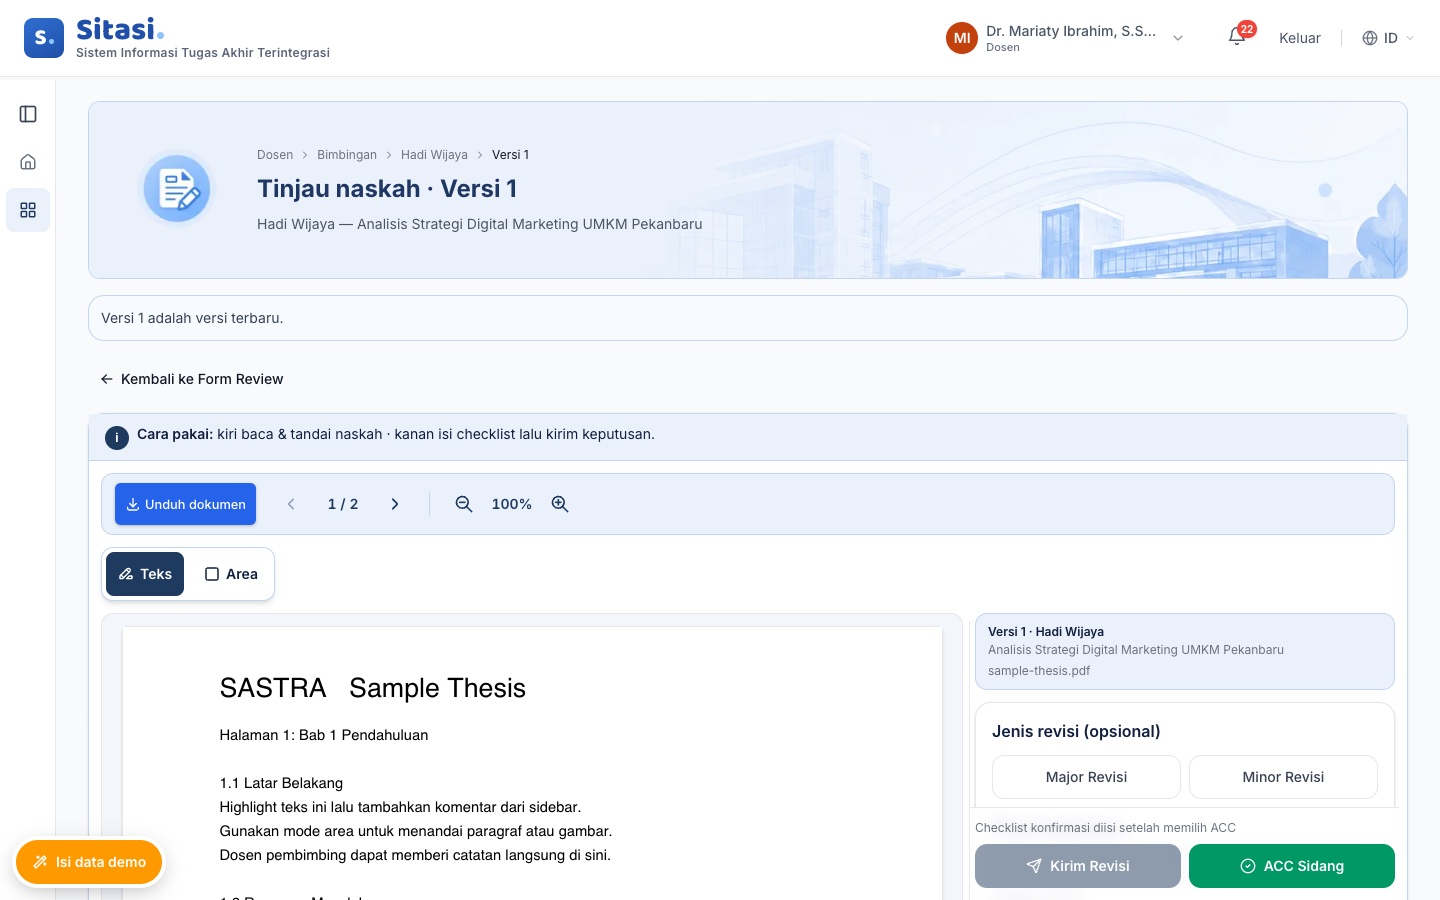Click the SASTRA Sample Thesis heading
The width and height of the screenshot is (1440, 900).
pyautogui.click(x=373, y=688)
